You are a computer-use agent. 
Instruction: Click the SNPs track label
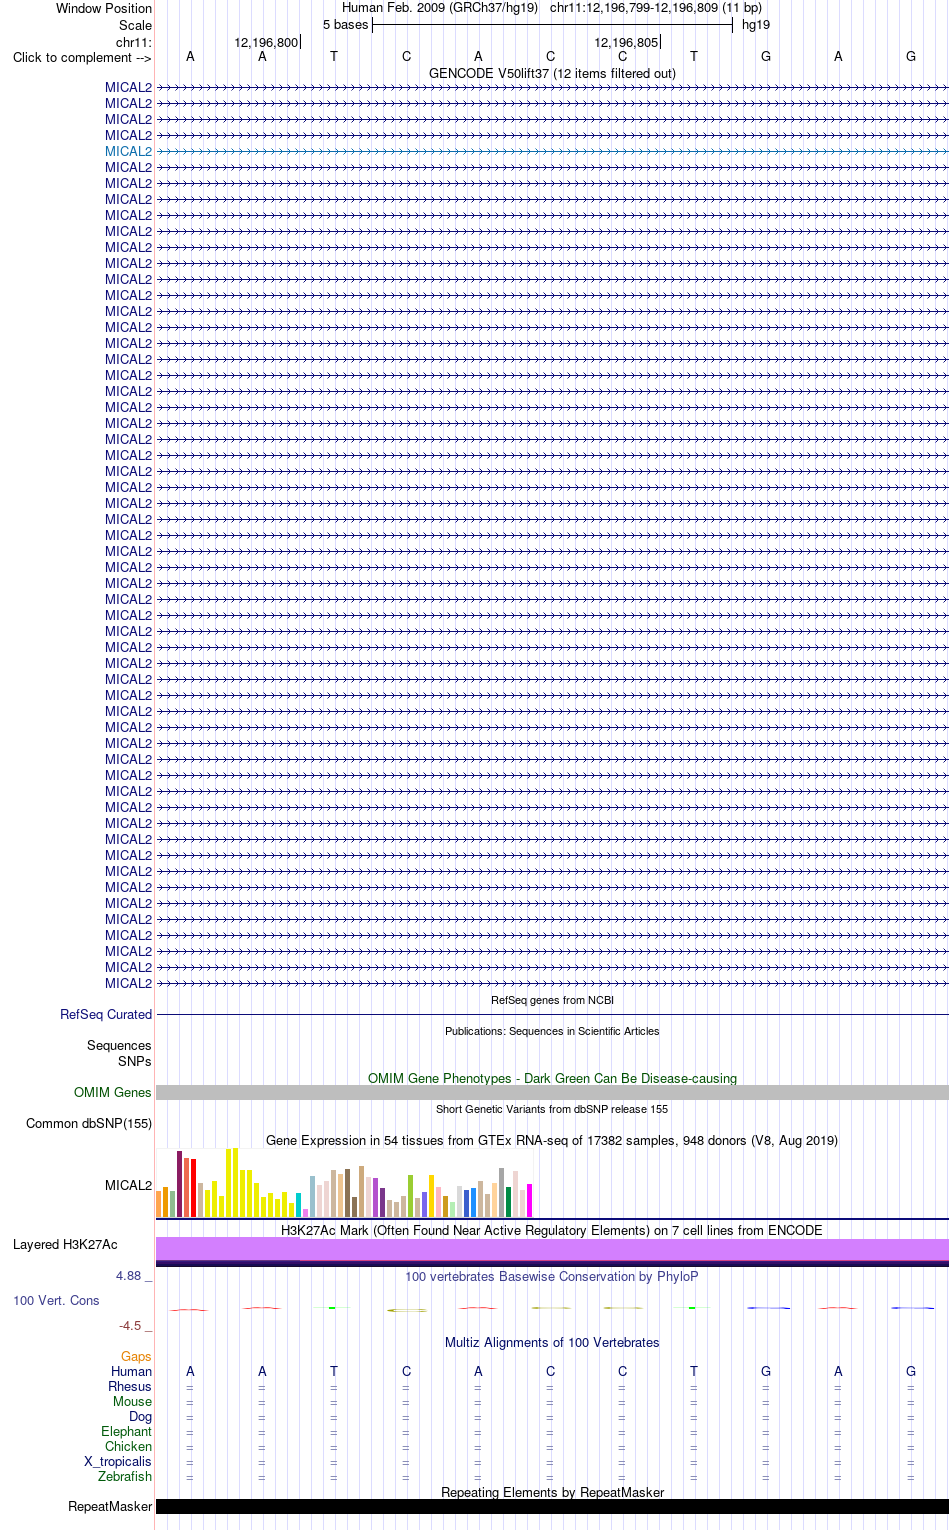(x=135, y=1061)
